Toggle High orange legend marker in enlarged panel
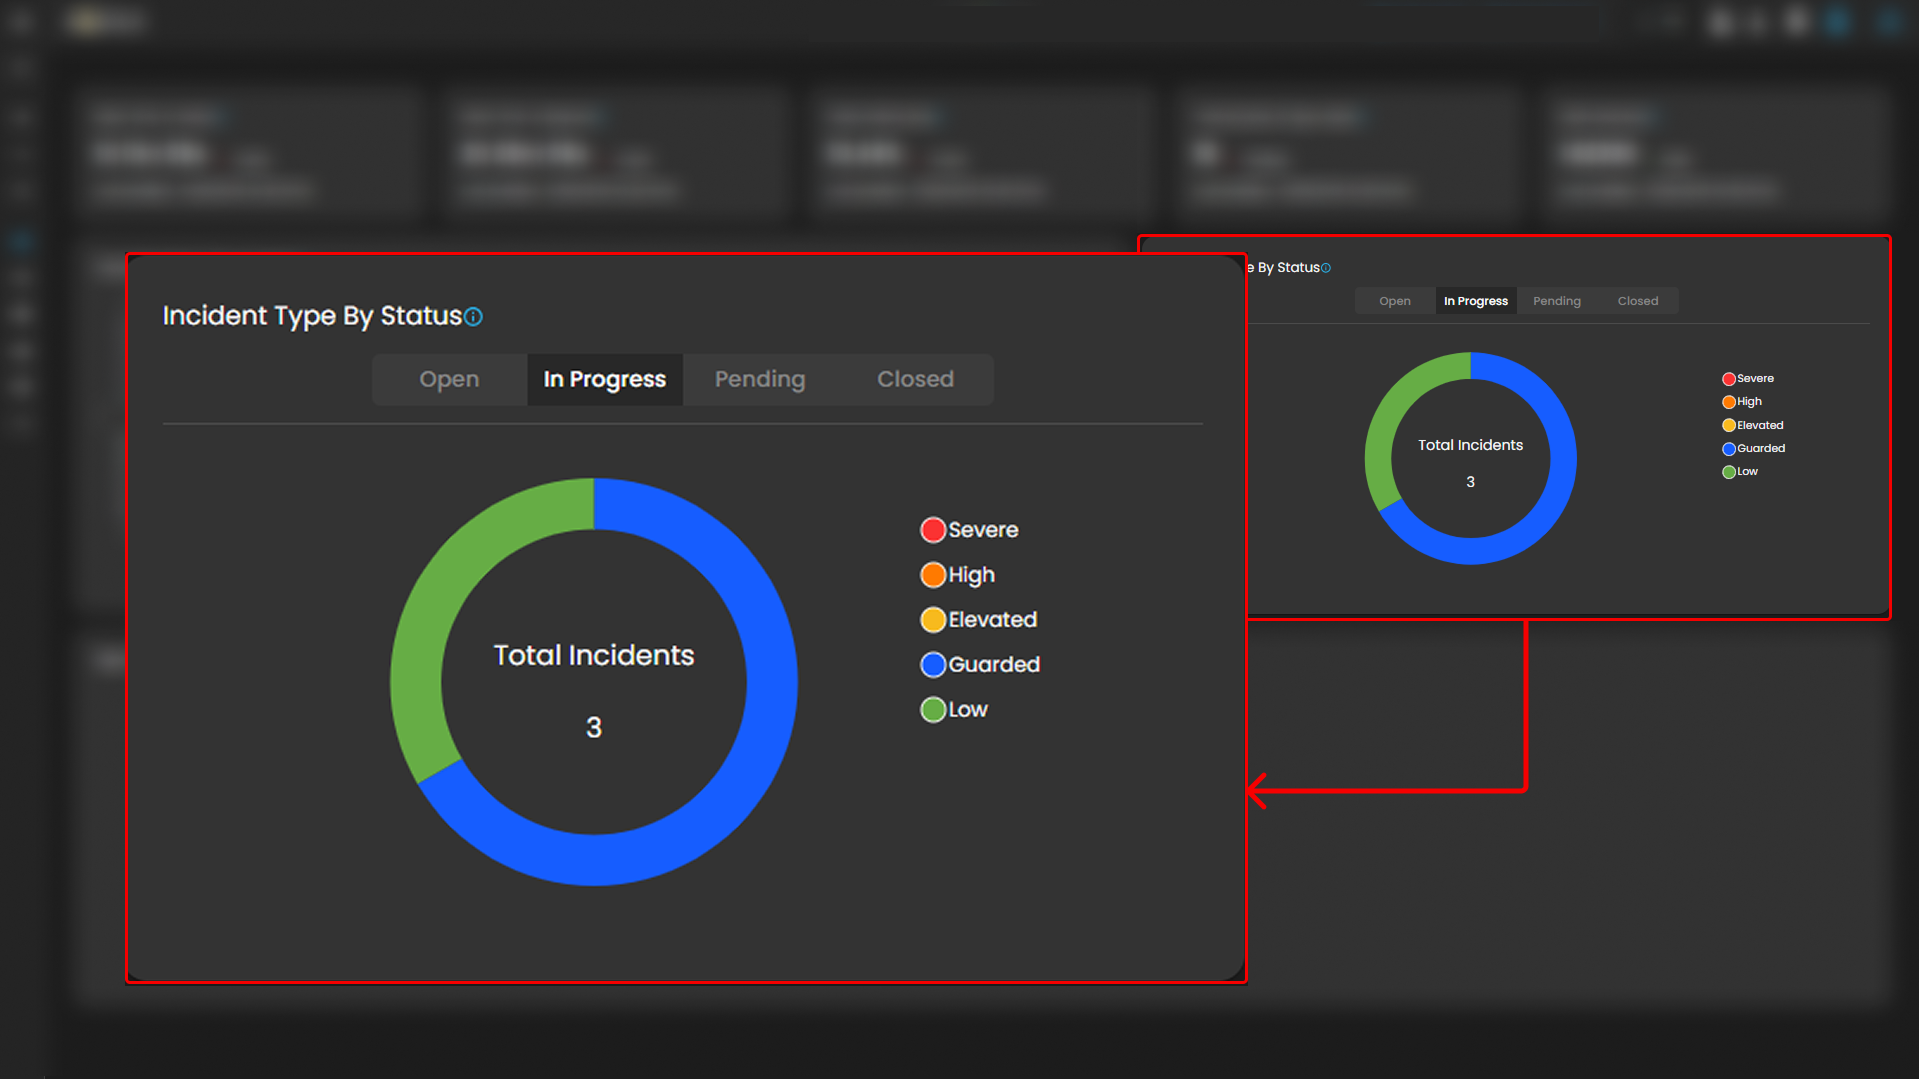1919x1079 pixels. 933,575
